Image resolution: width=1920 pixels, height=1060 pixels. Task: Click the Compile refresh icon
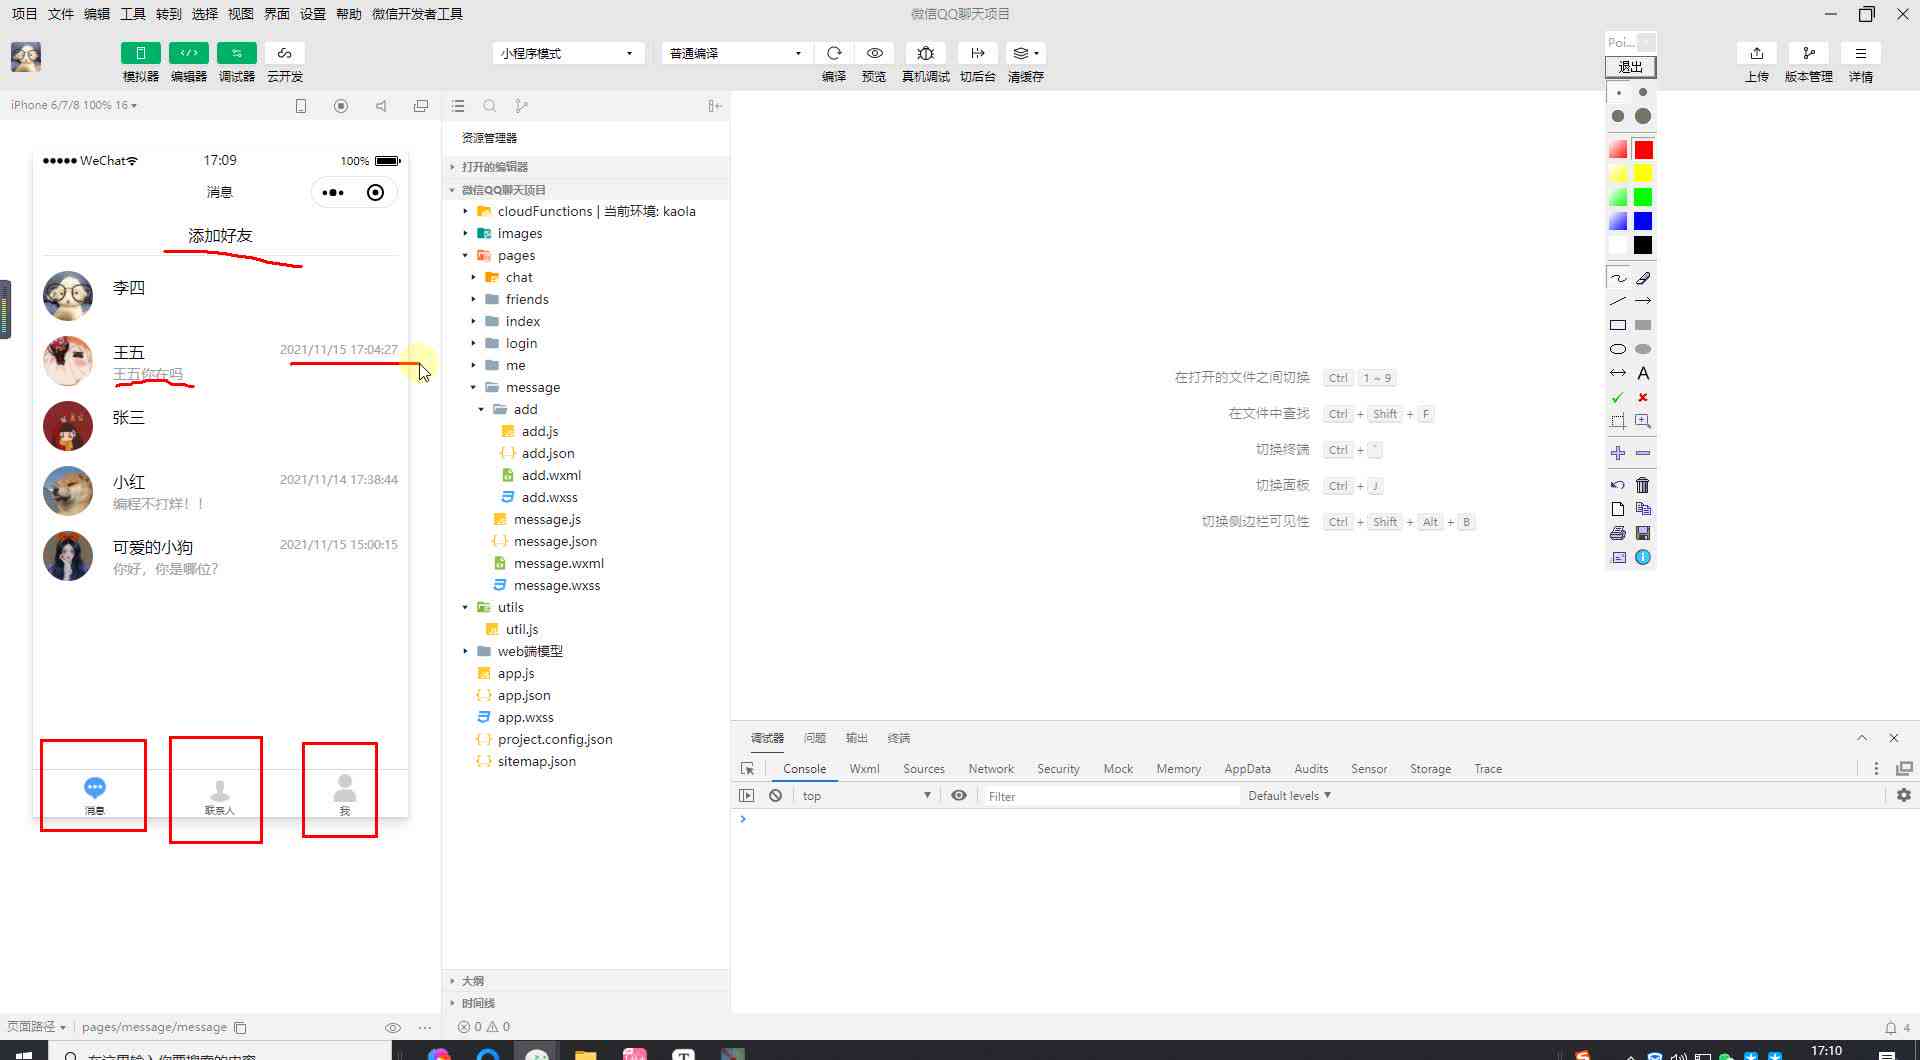[x=834, y=53]
